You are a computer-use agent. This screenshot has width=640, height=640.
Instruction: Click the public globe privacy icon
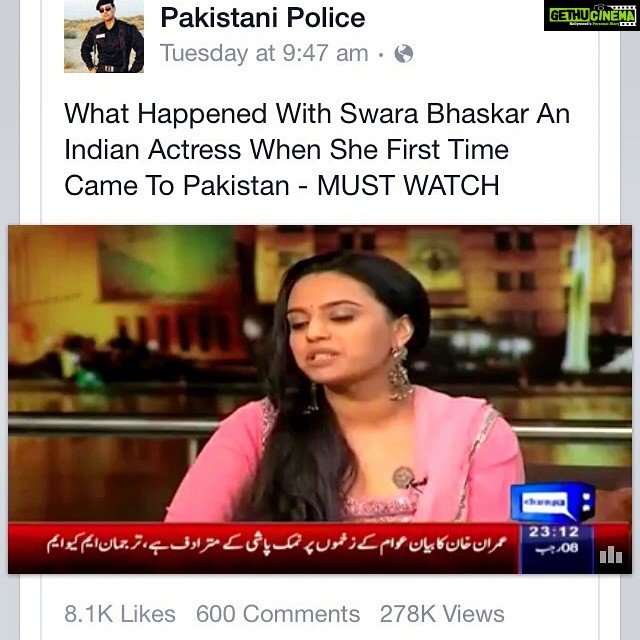point(404,53)
